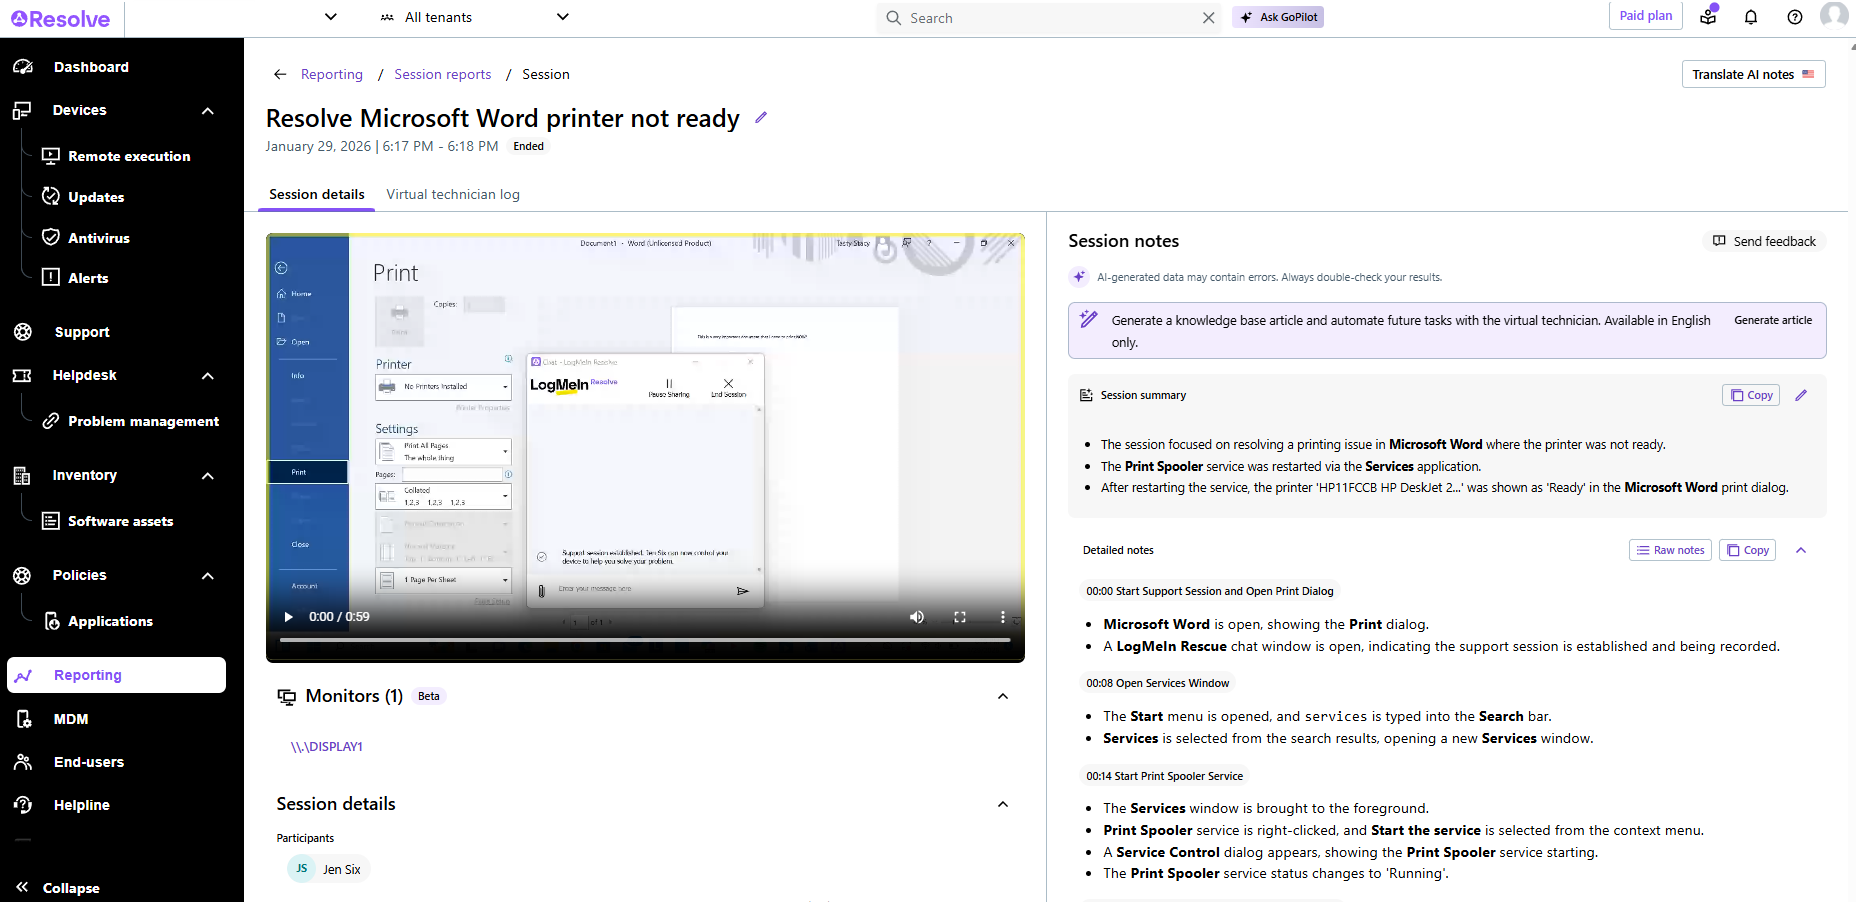Select the Session details tab
Viewport: 1856px width, 902px height.
click(x=317, y=194)
